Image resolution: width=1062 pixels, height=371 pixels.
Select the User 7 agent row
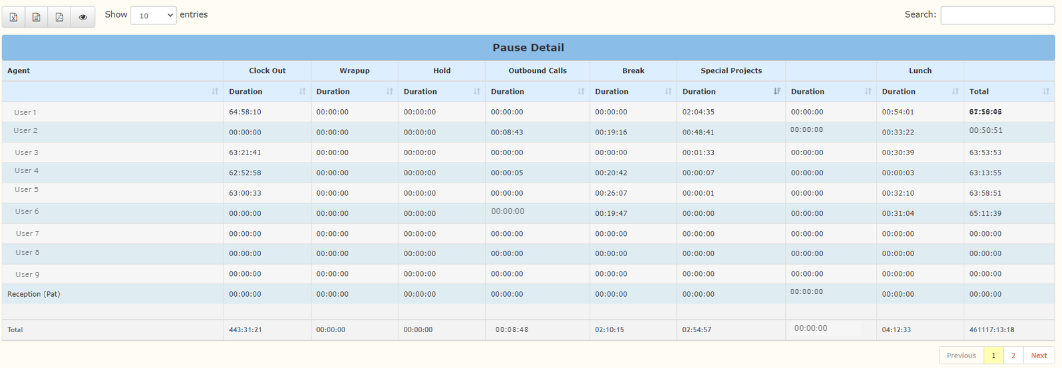tap(528, 234)
